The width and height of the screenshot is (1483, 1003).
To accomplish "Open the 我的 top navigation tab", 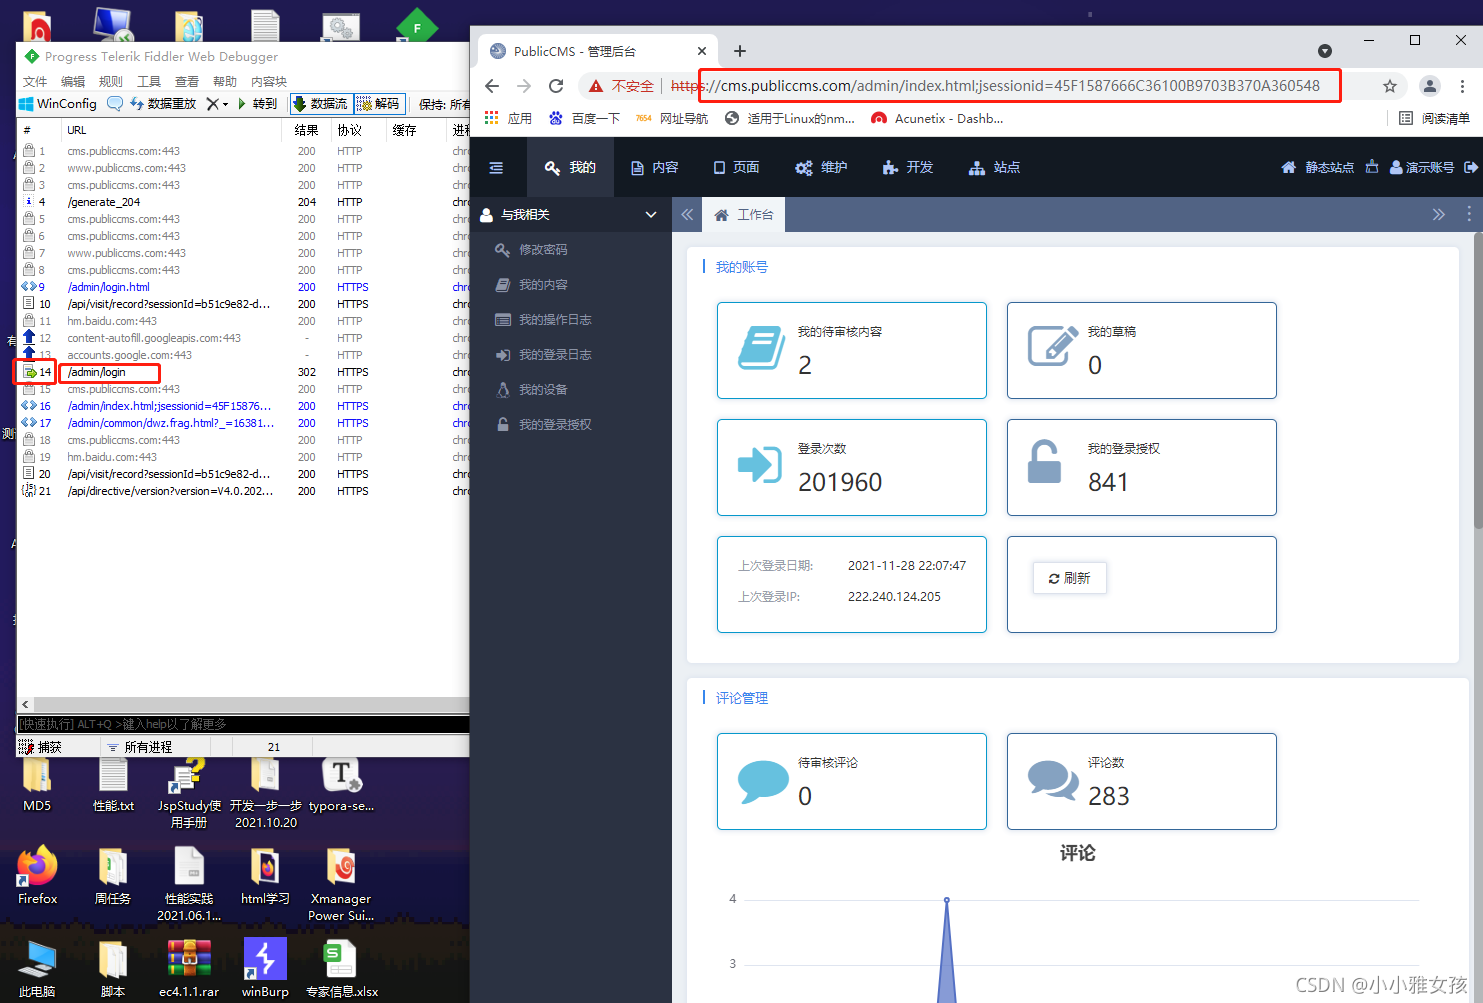I will point(570,168).
